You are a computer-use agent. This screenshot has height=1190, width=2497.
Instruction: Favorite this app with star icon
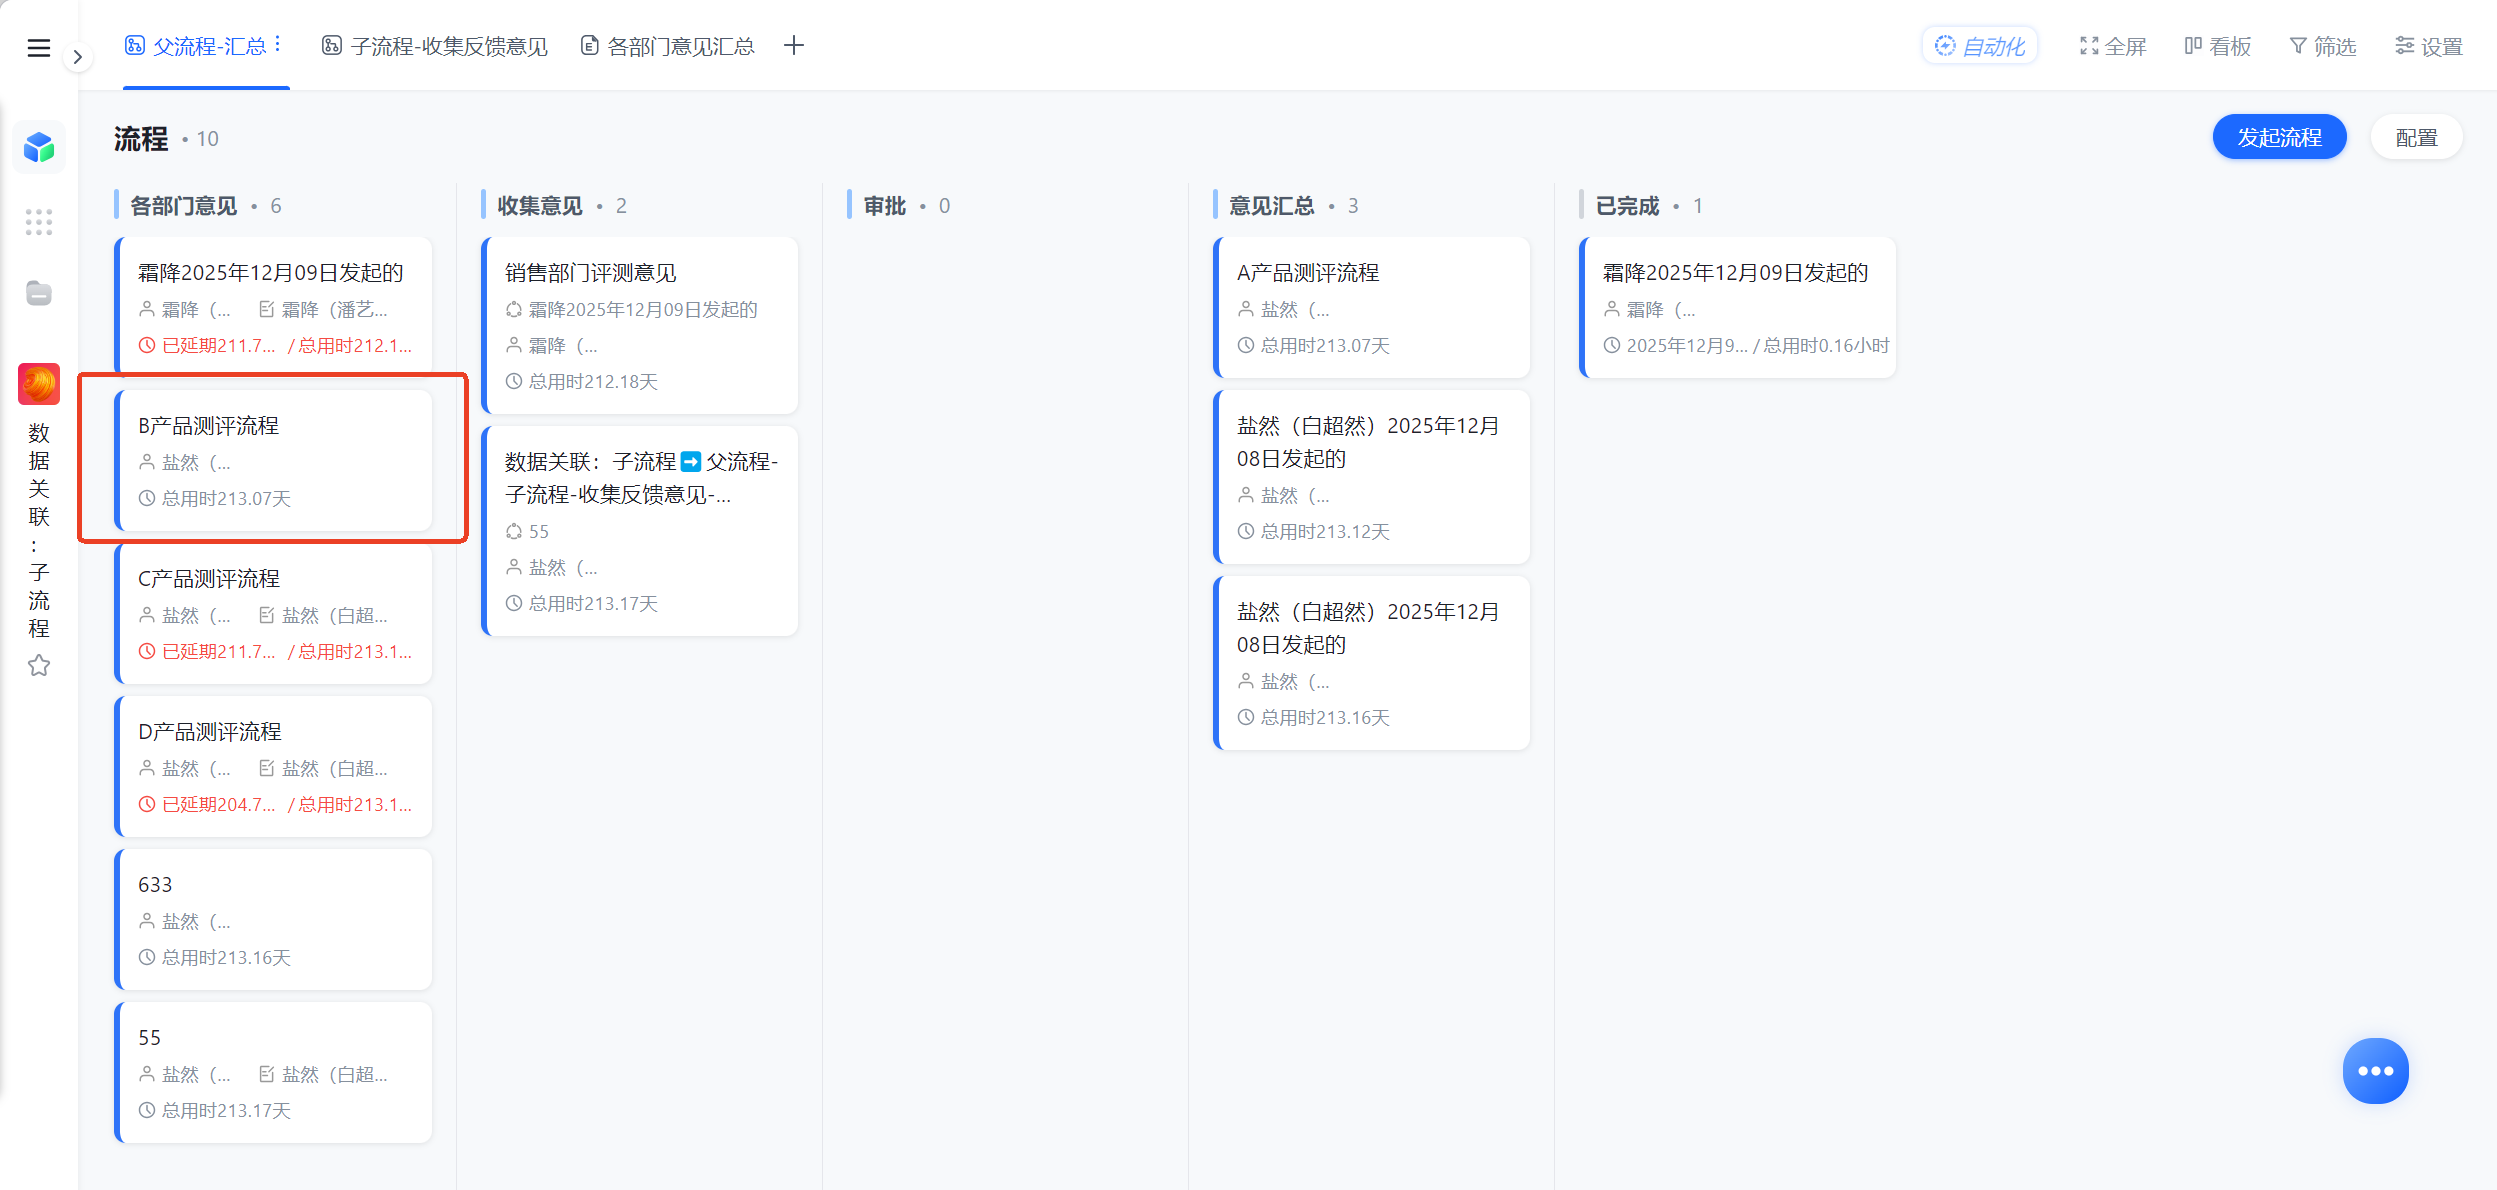39,665
